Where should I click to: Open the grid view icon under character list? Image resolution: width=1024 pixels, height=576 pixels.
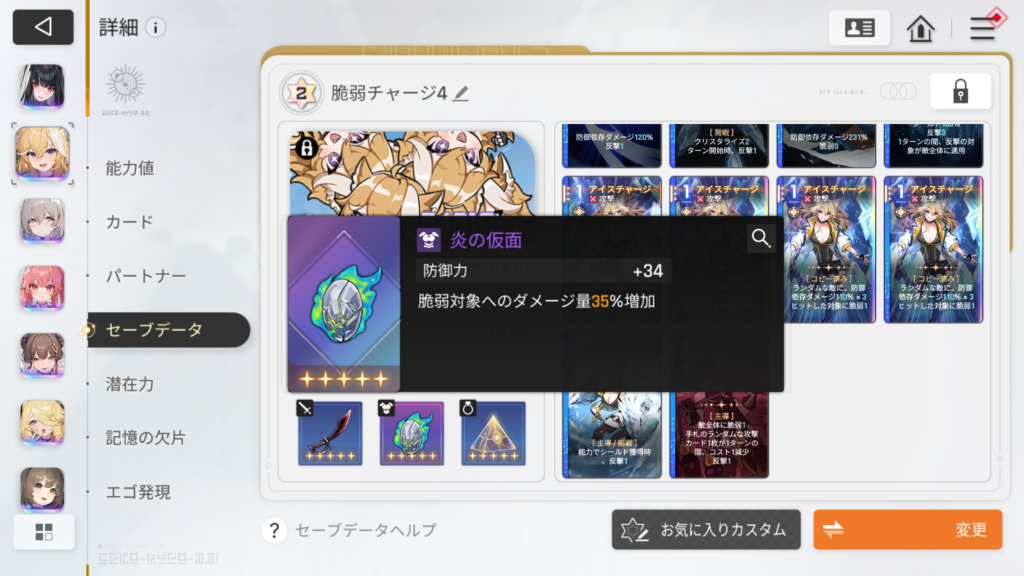44,532
